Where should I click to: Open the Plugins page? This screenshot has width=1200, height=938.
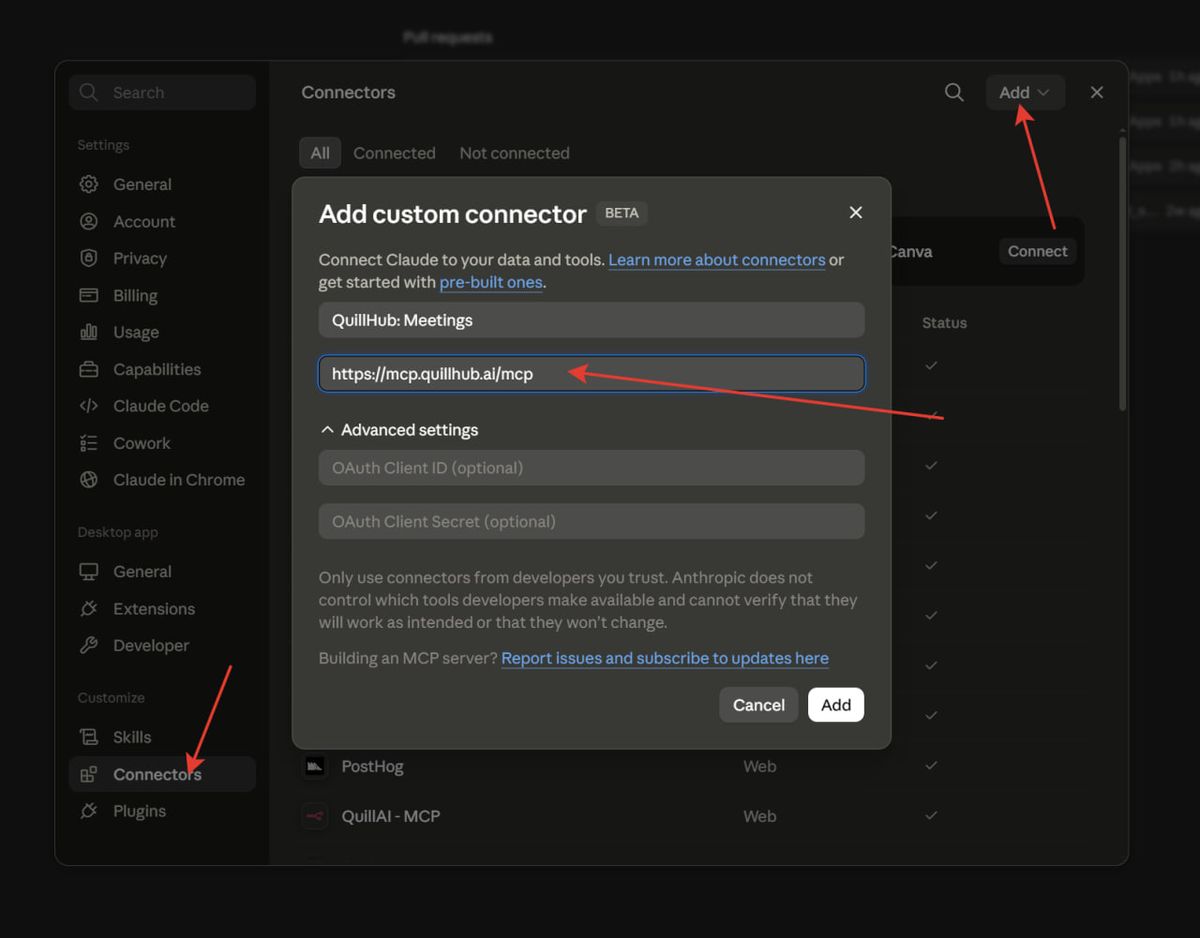pyautogui.click(x=162, y=811)
